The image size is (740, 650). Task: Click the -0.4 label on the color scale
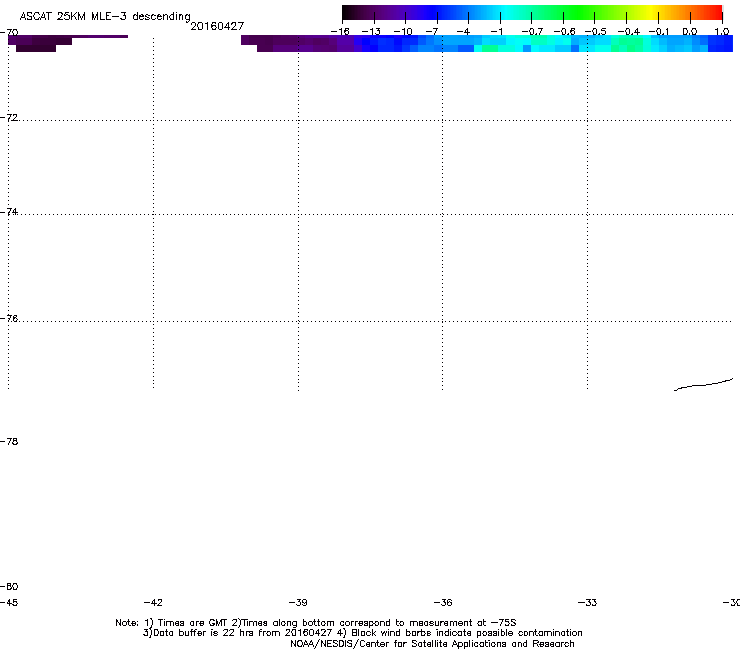(x=629, y=32)
